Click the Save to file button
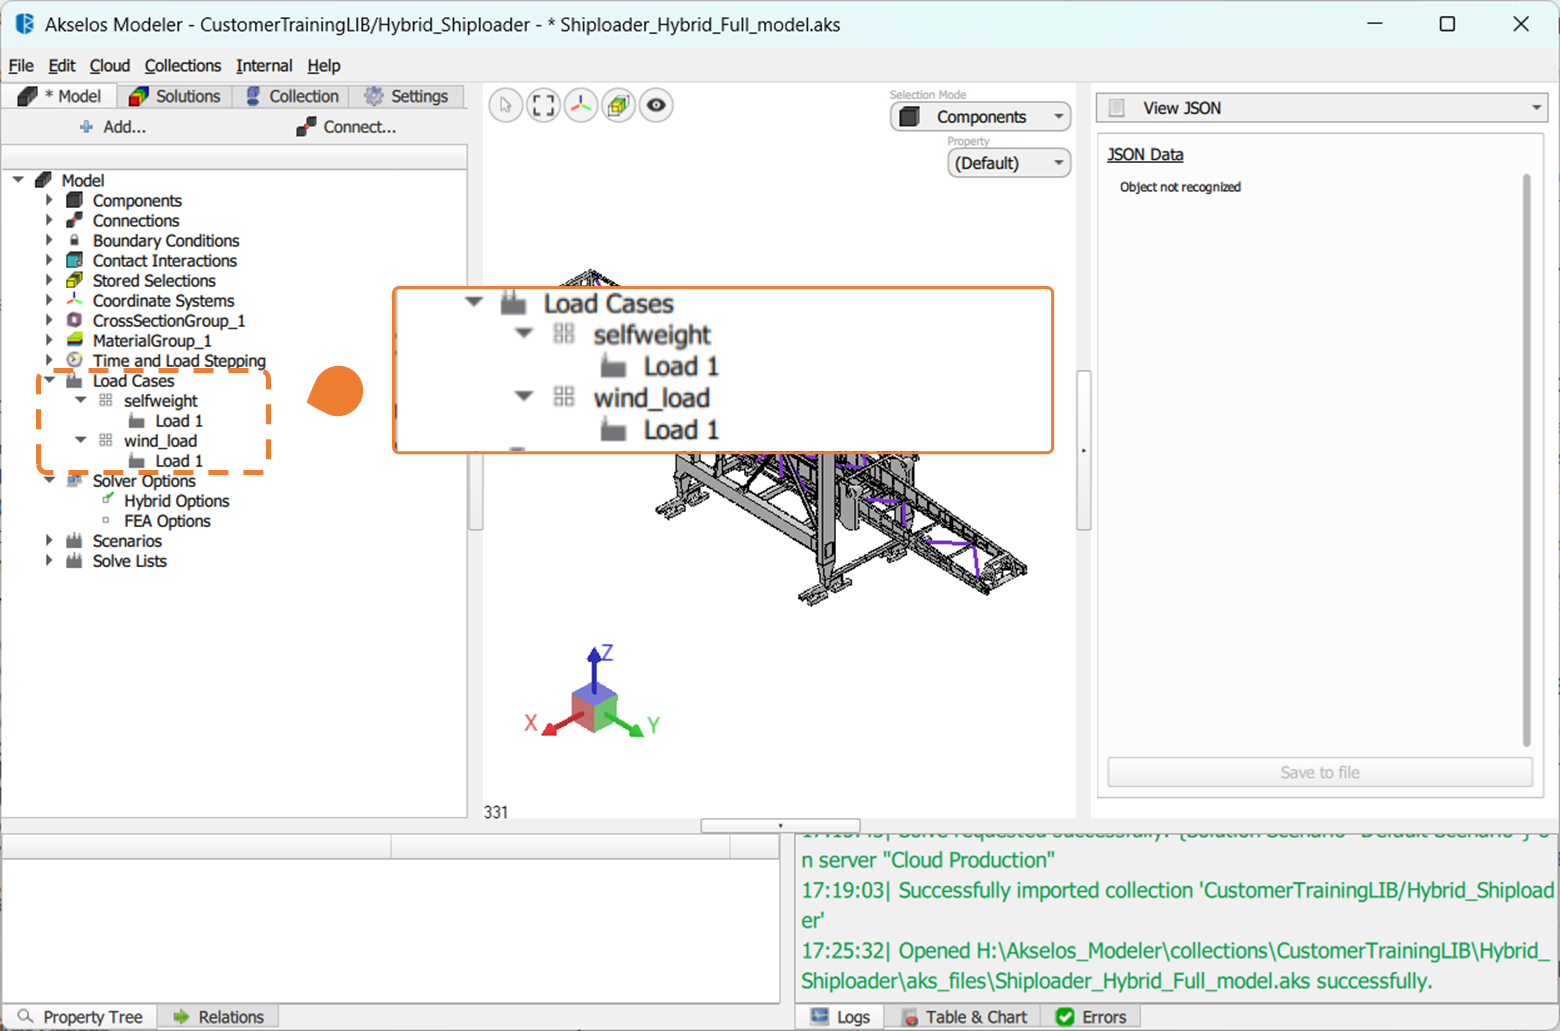1560x1031 pixels. tap(1320, 772)
